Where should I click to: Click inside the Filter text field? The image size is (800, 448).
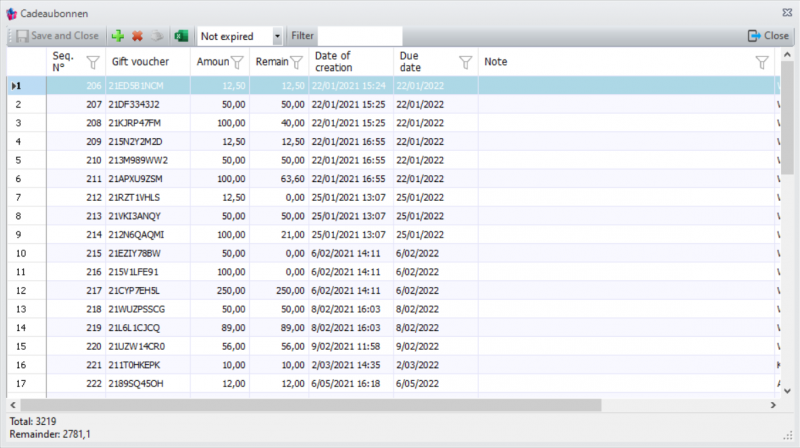pos(359,36)
